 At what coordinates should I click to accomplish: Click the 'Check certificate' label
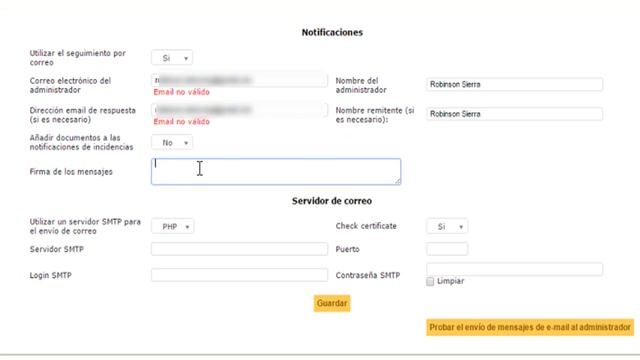[x=366, y=226]
